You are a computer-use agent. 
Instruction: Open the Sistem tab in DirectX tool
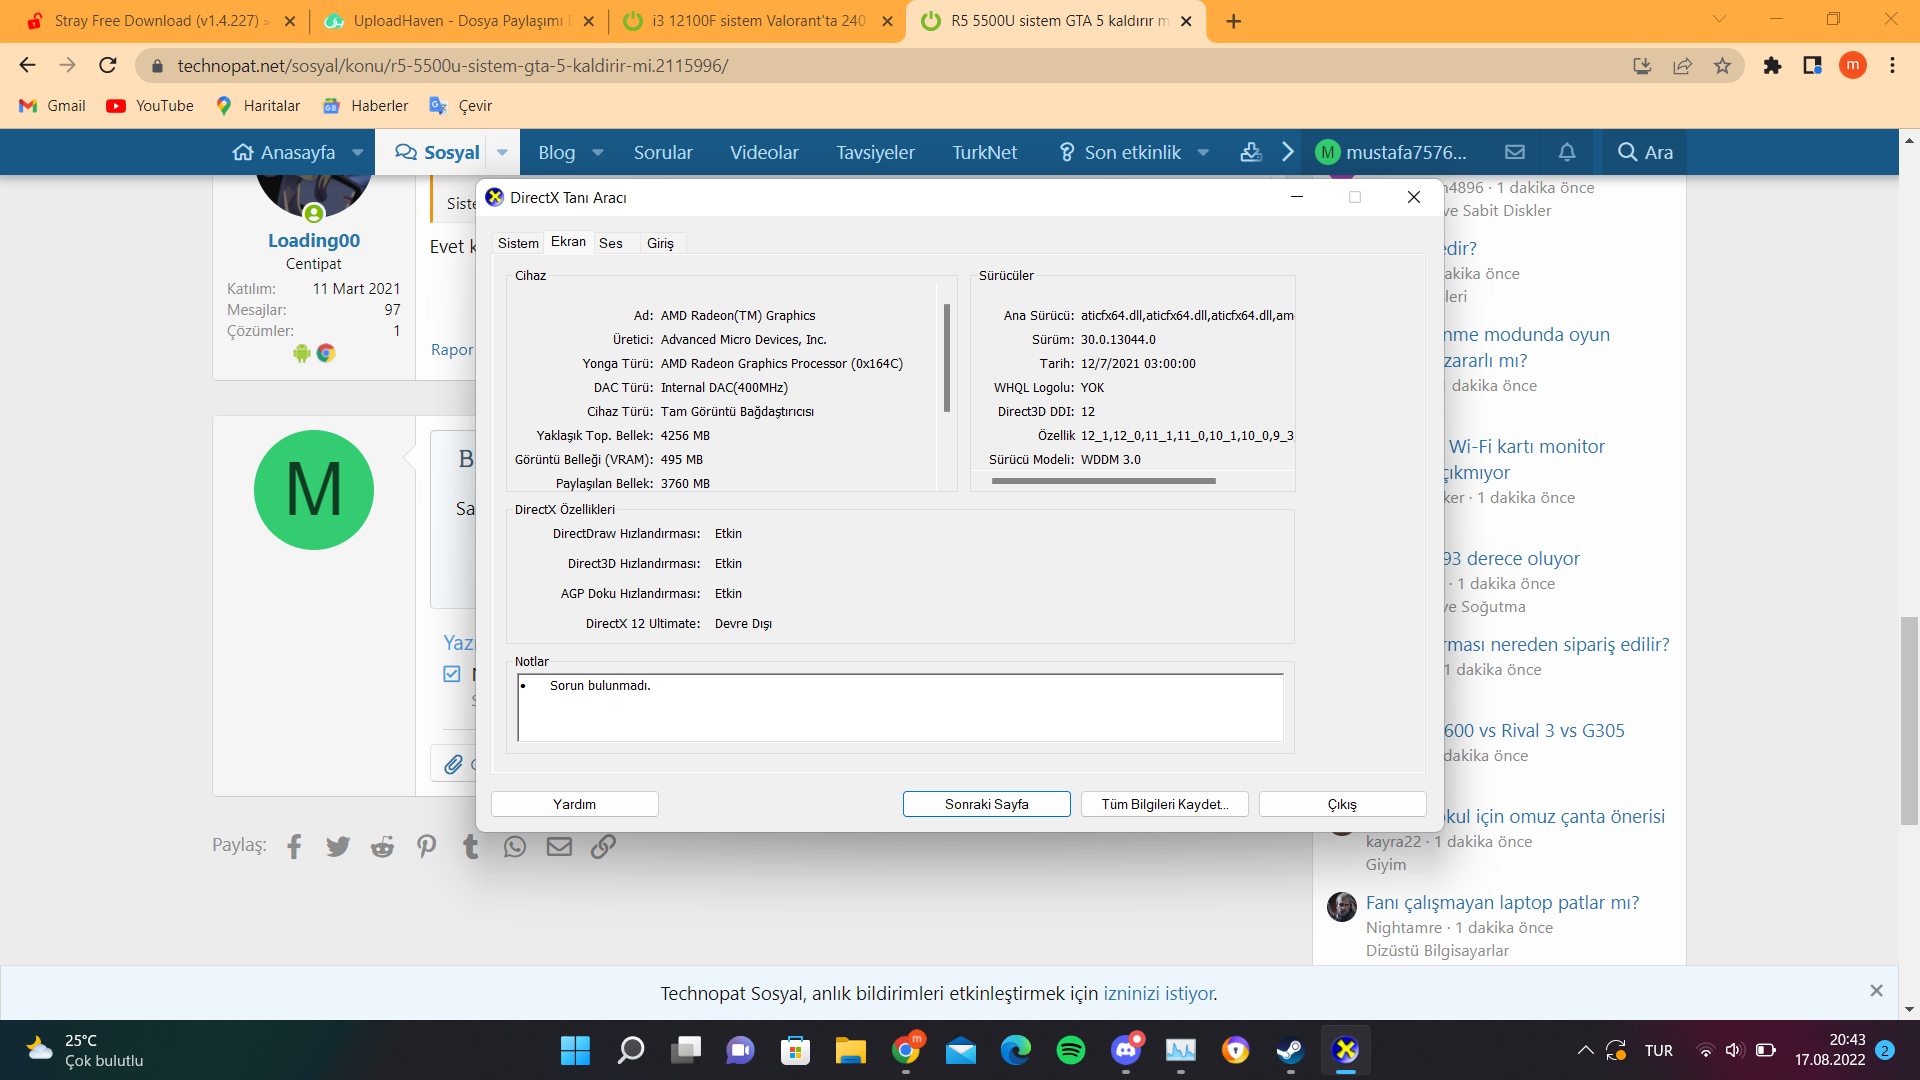coord(518,243)
